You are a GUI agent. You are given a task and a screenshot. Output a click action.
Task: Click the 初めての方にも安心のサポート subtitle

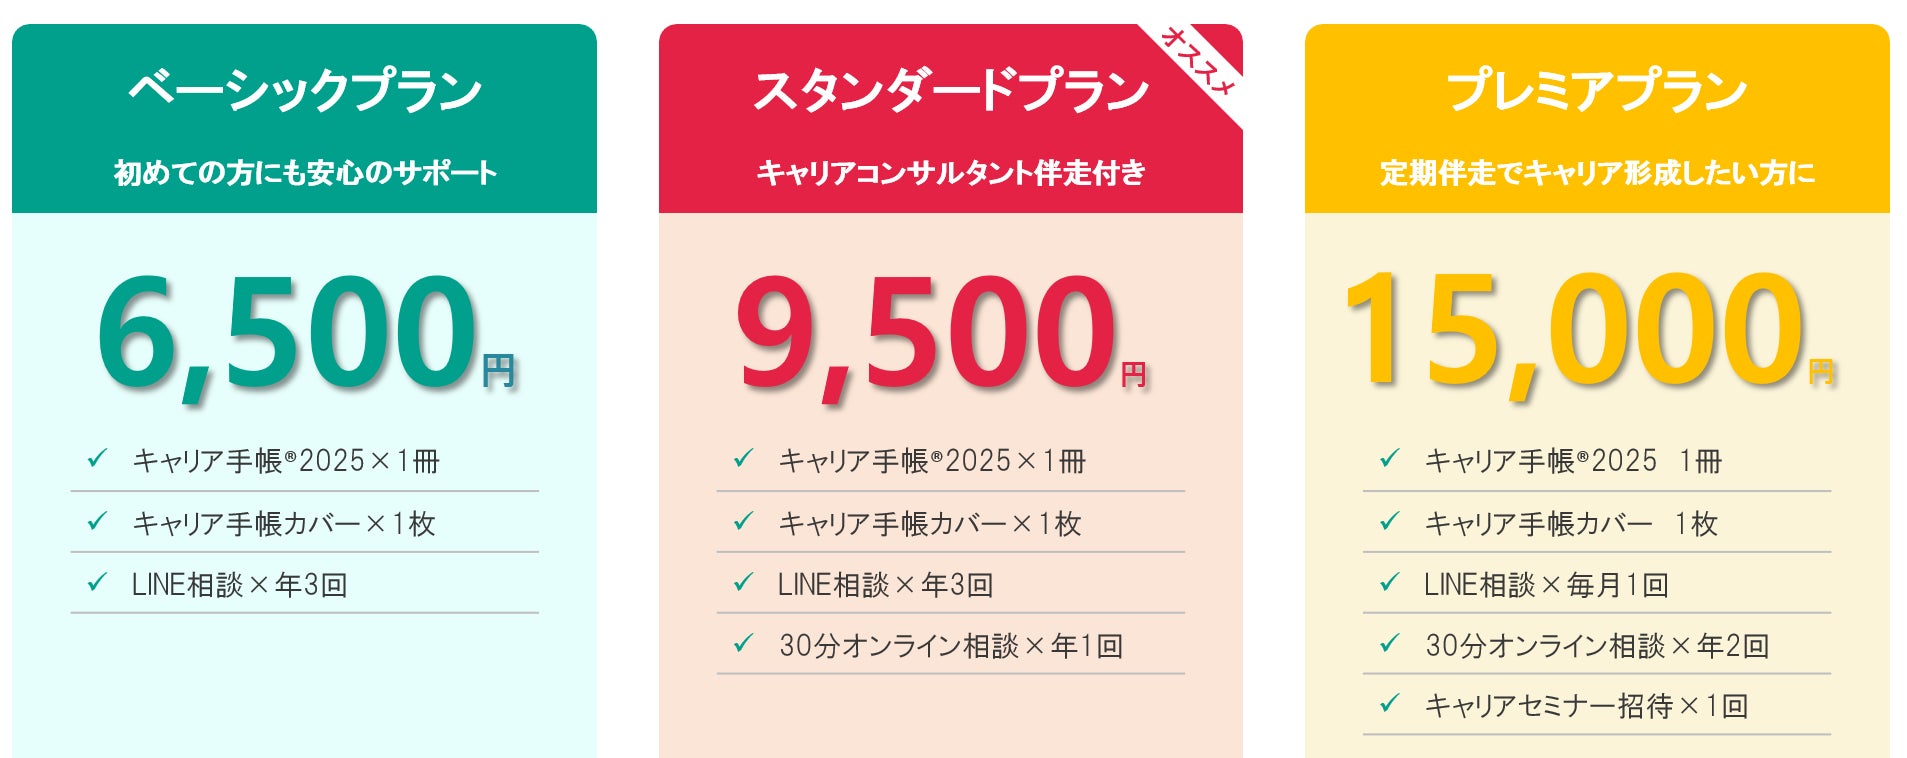305,173
